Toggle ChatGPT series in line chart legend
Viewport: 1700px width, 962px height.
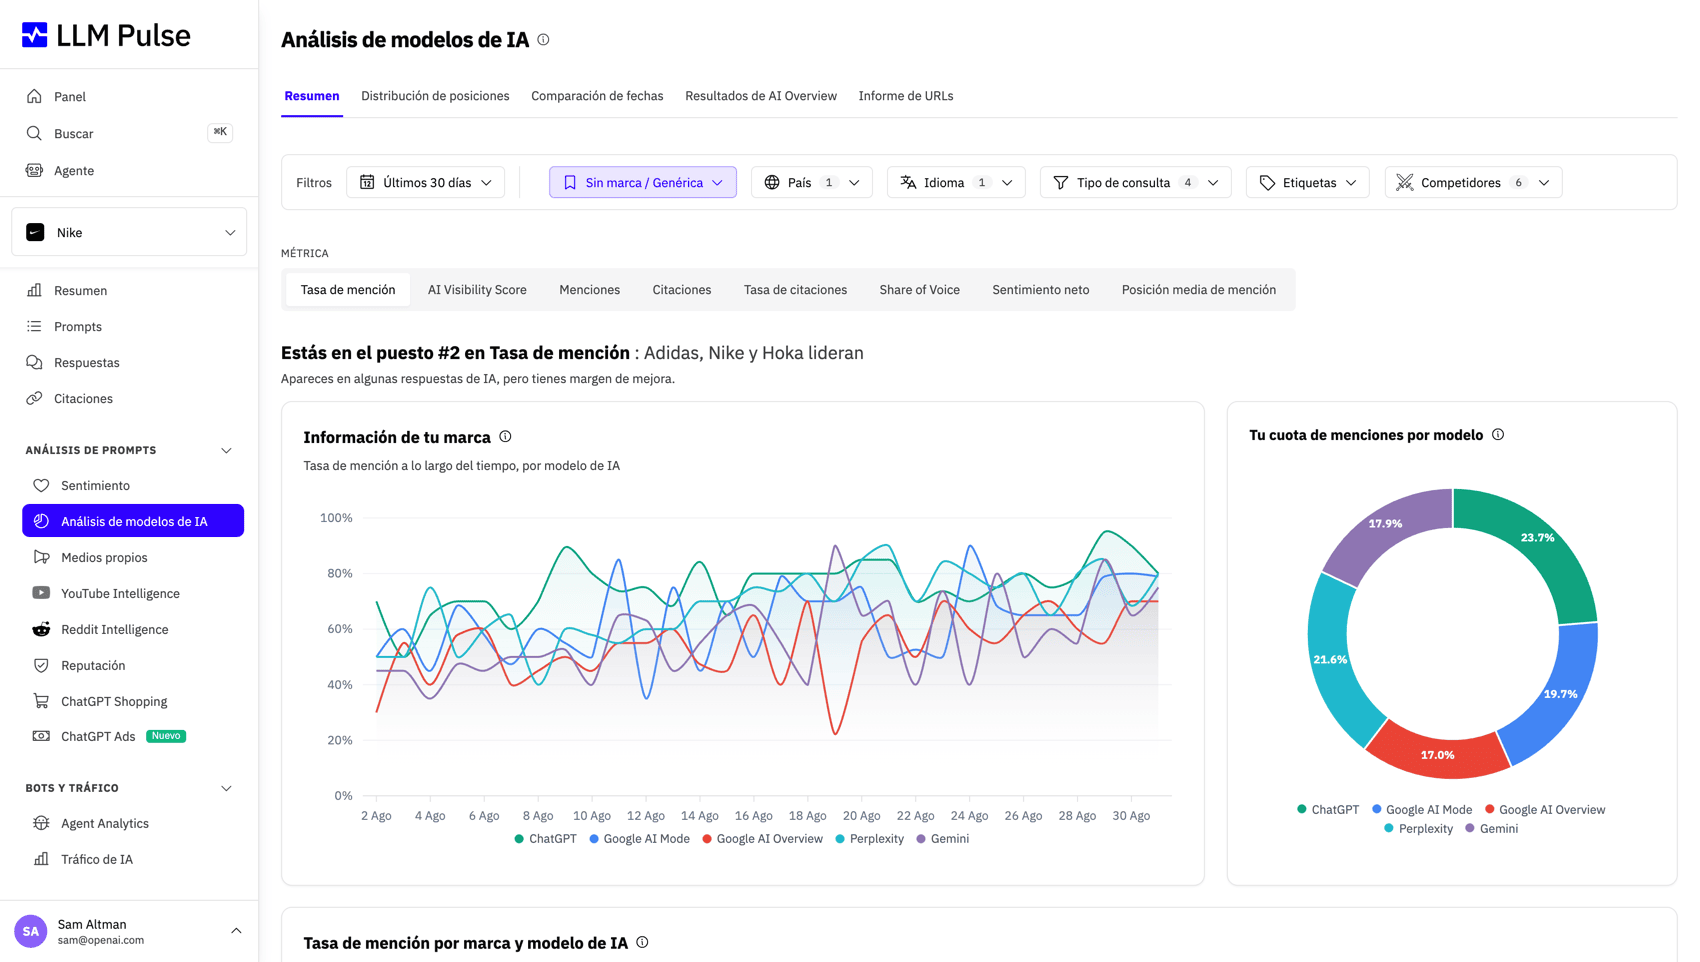coord(545,839)
